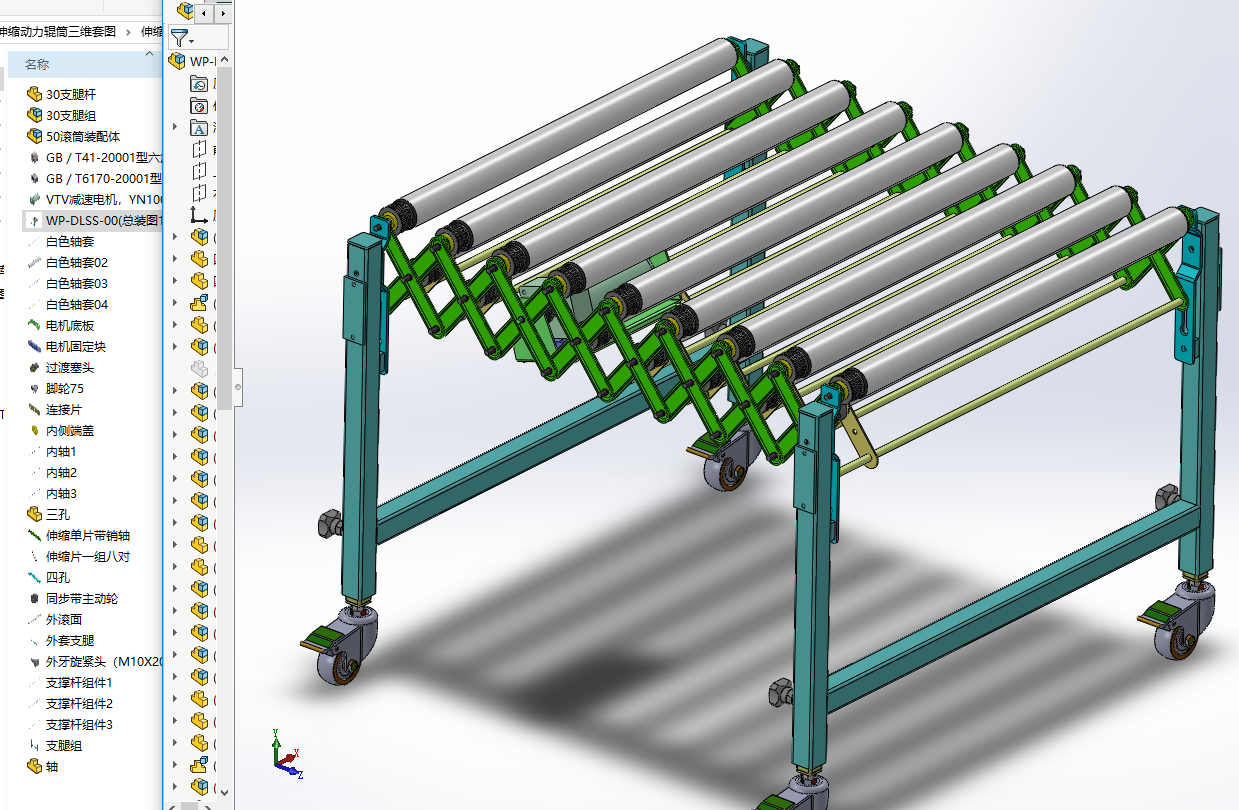The height and width of the screenshot is (810, 1239).
Task: Select the WP- root assembly icon in tree
Action: (x=179, y=62)
